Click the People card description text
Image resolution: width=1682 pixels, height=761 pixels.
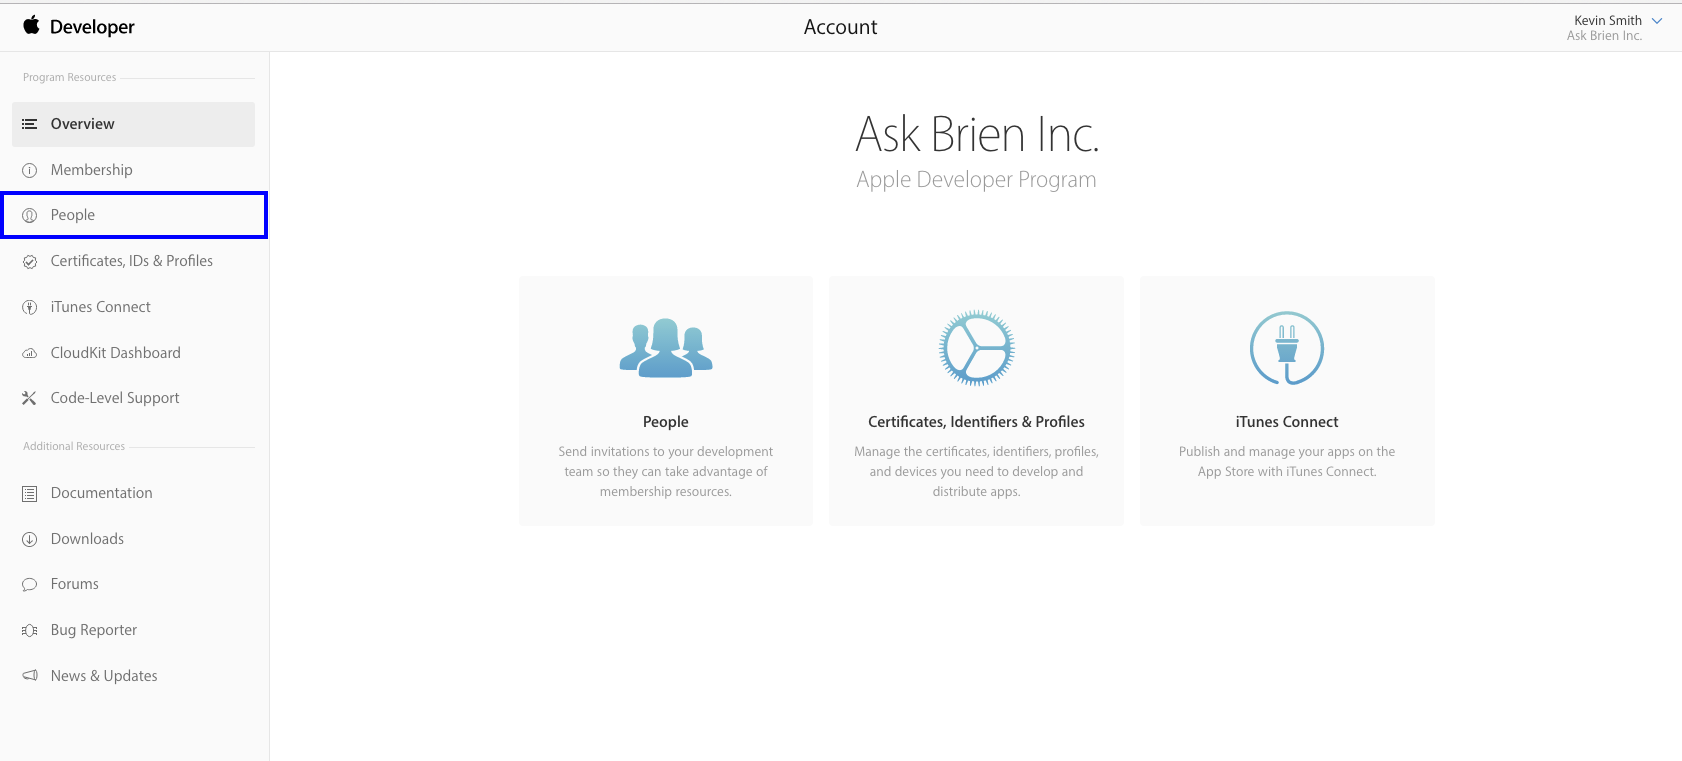tap(666, 472)
